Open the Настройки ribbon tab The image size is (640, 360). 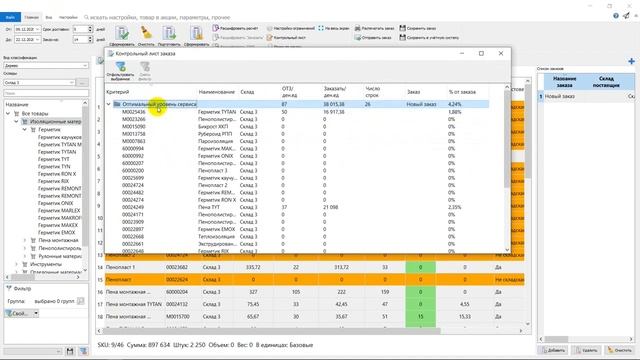(x=68, y=17)
